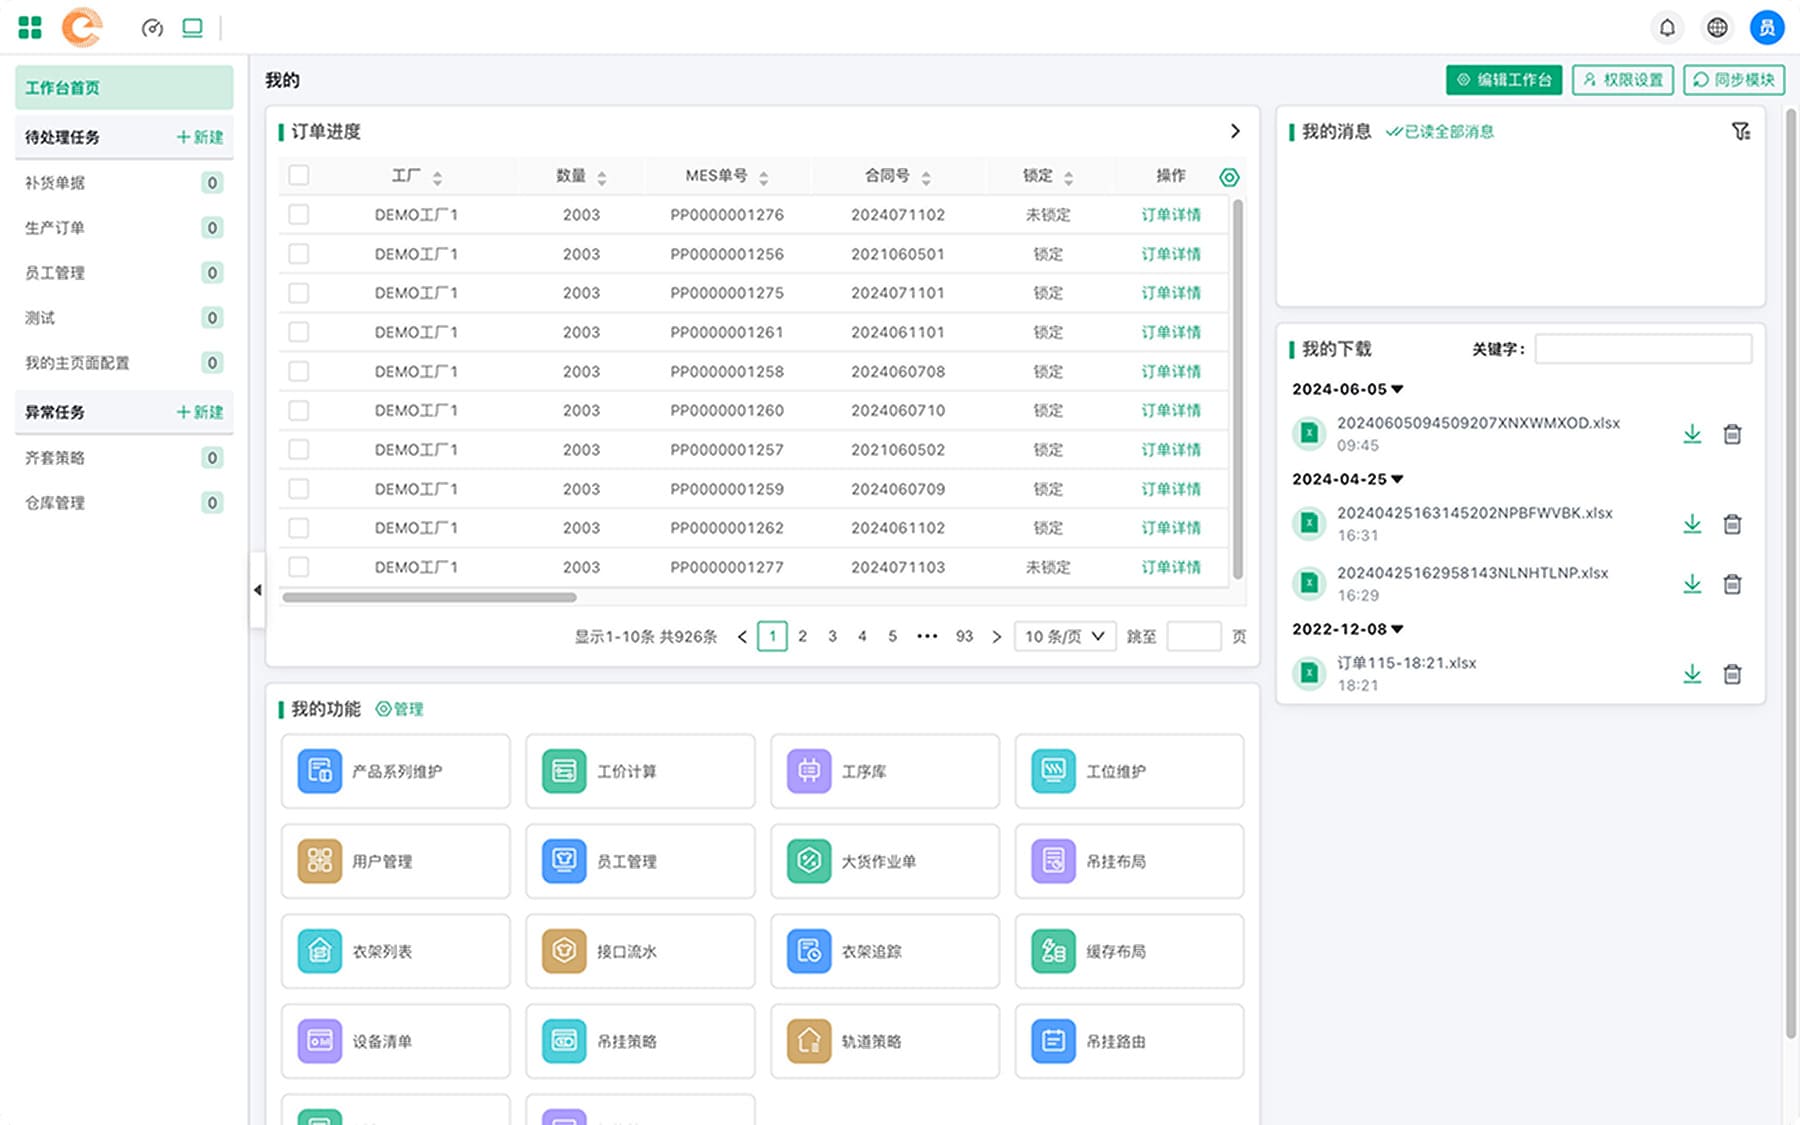Click 订单详情 link for PP0000001277
Viewport: 1800px width, 1125px height.
[1171, 567]
